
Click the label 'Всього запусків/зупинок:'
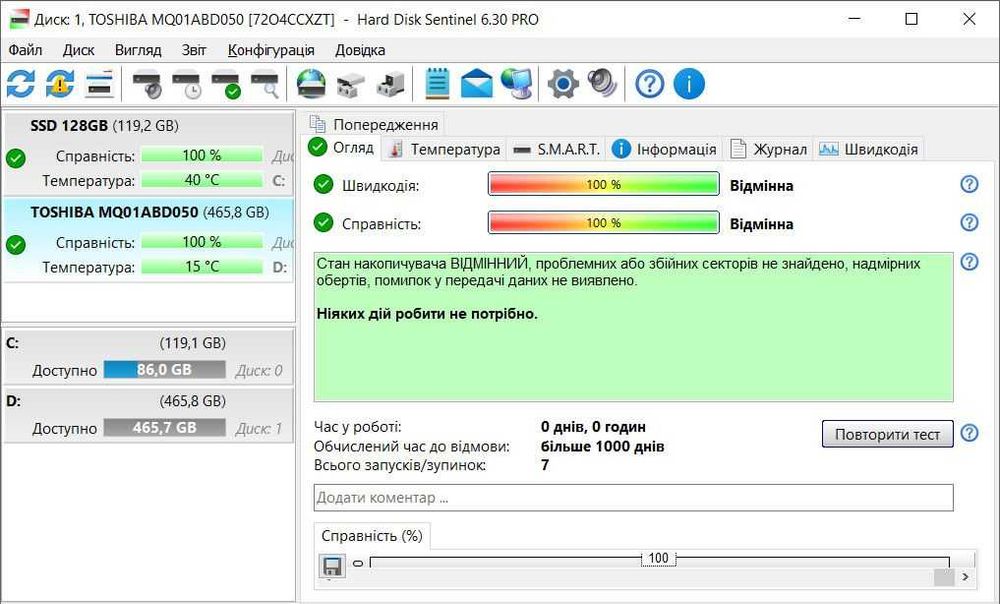tap(400, 465)
